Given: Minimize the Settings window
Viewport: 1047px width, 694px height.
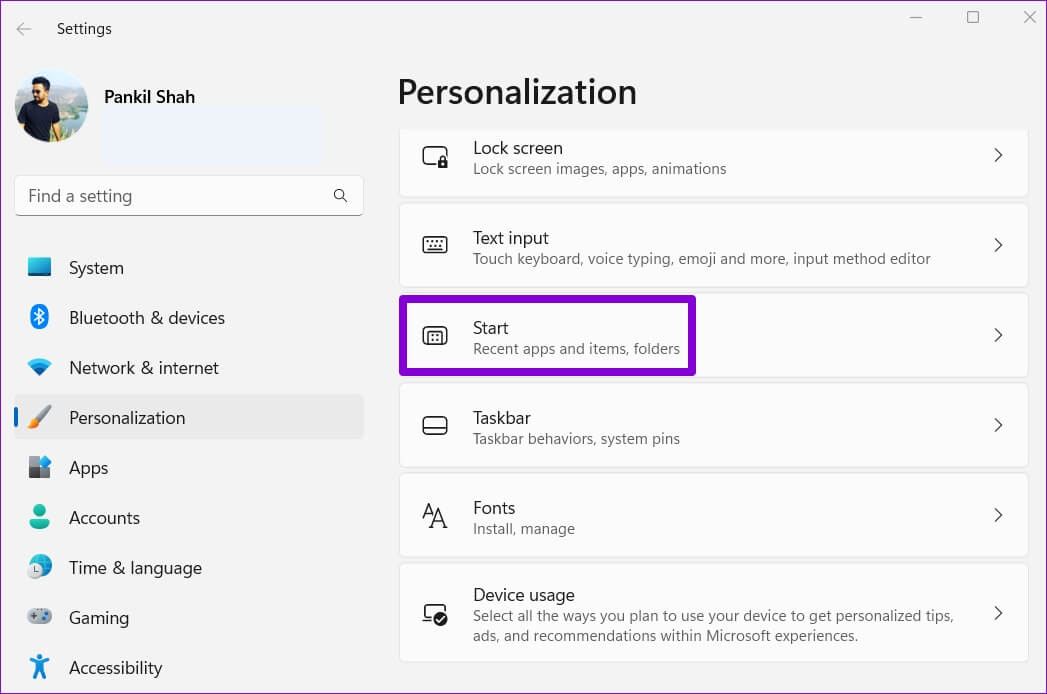Looking at the screenshot, I should point(916,17).
